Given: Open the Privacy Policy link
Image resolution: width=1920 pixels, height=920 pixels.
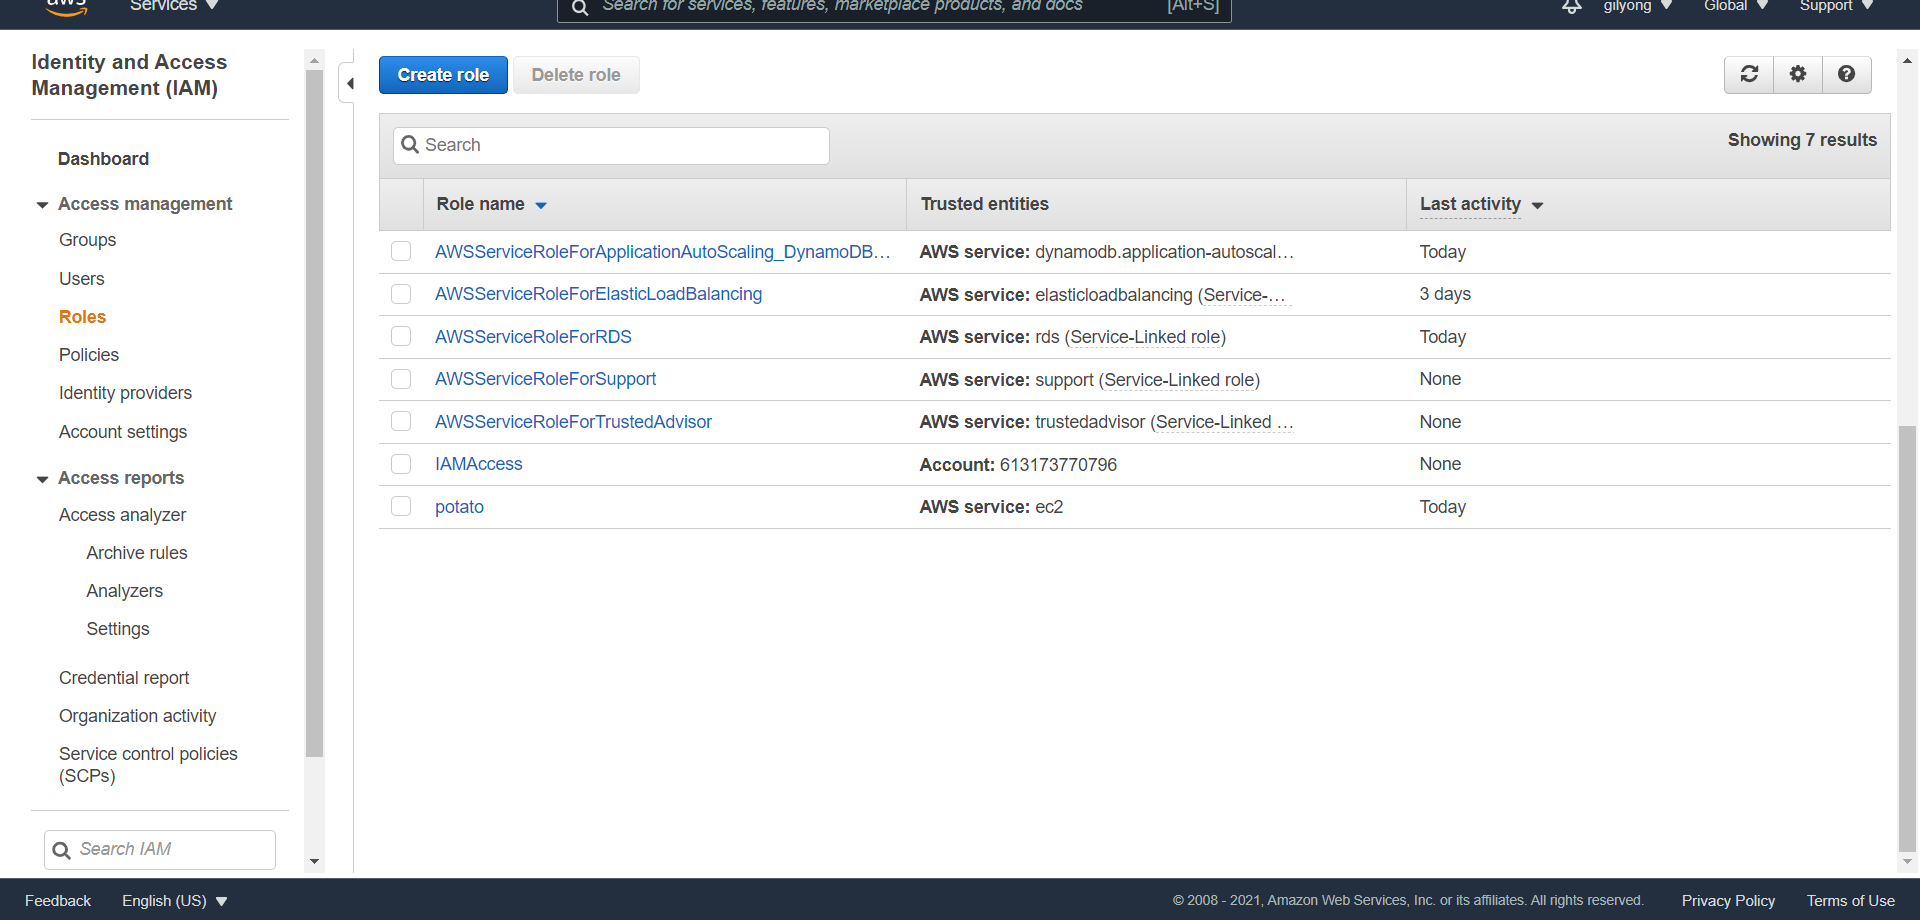Looking at the screenshot, I should point(1728,901).
